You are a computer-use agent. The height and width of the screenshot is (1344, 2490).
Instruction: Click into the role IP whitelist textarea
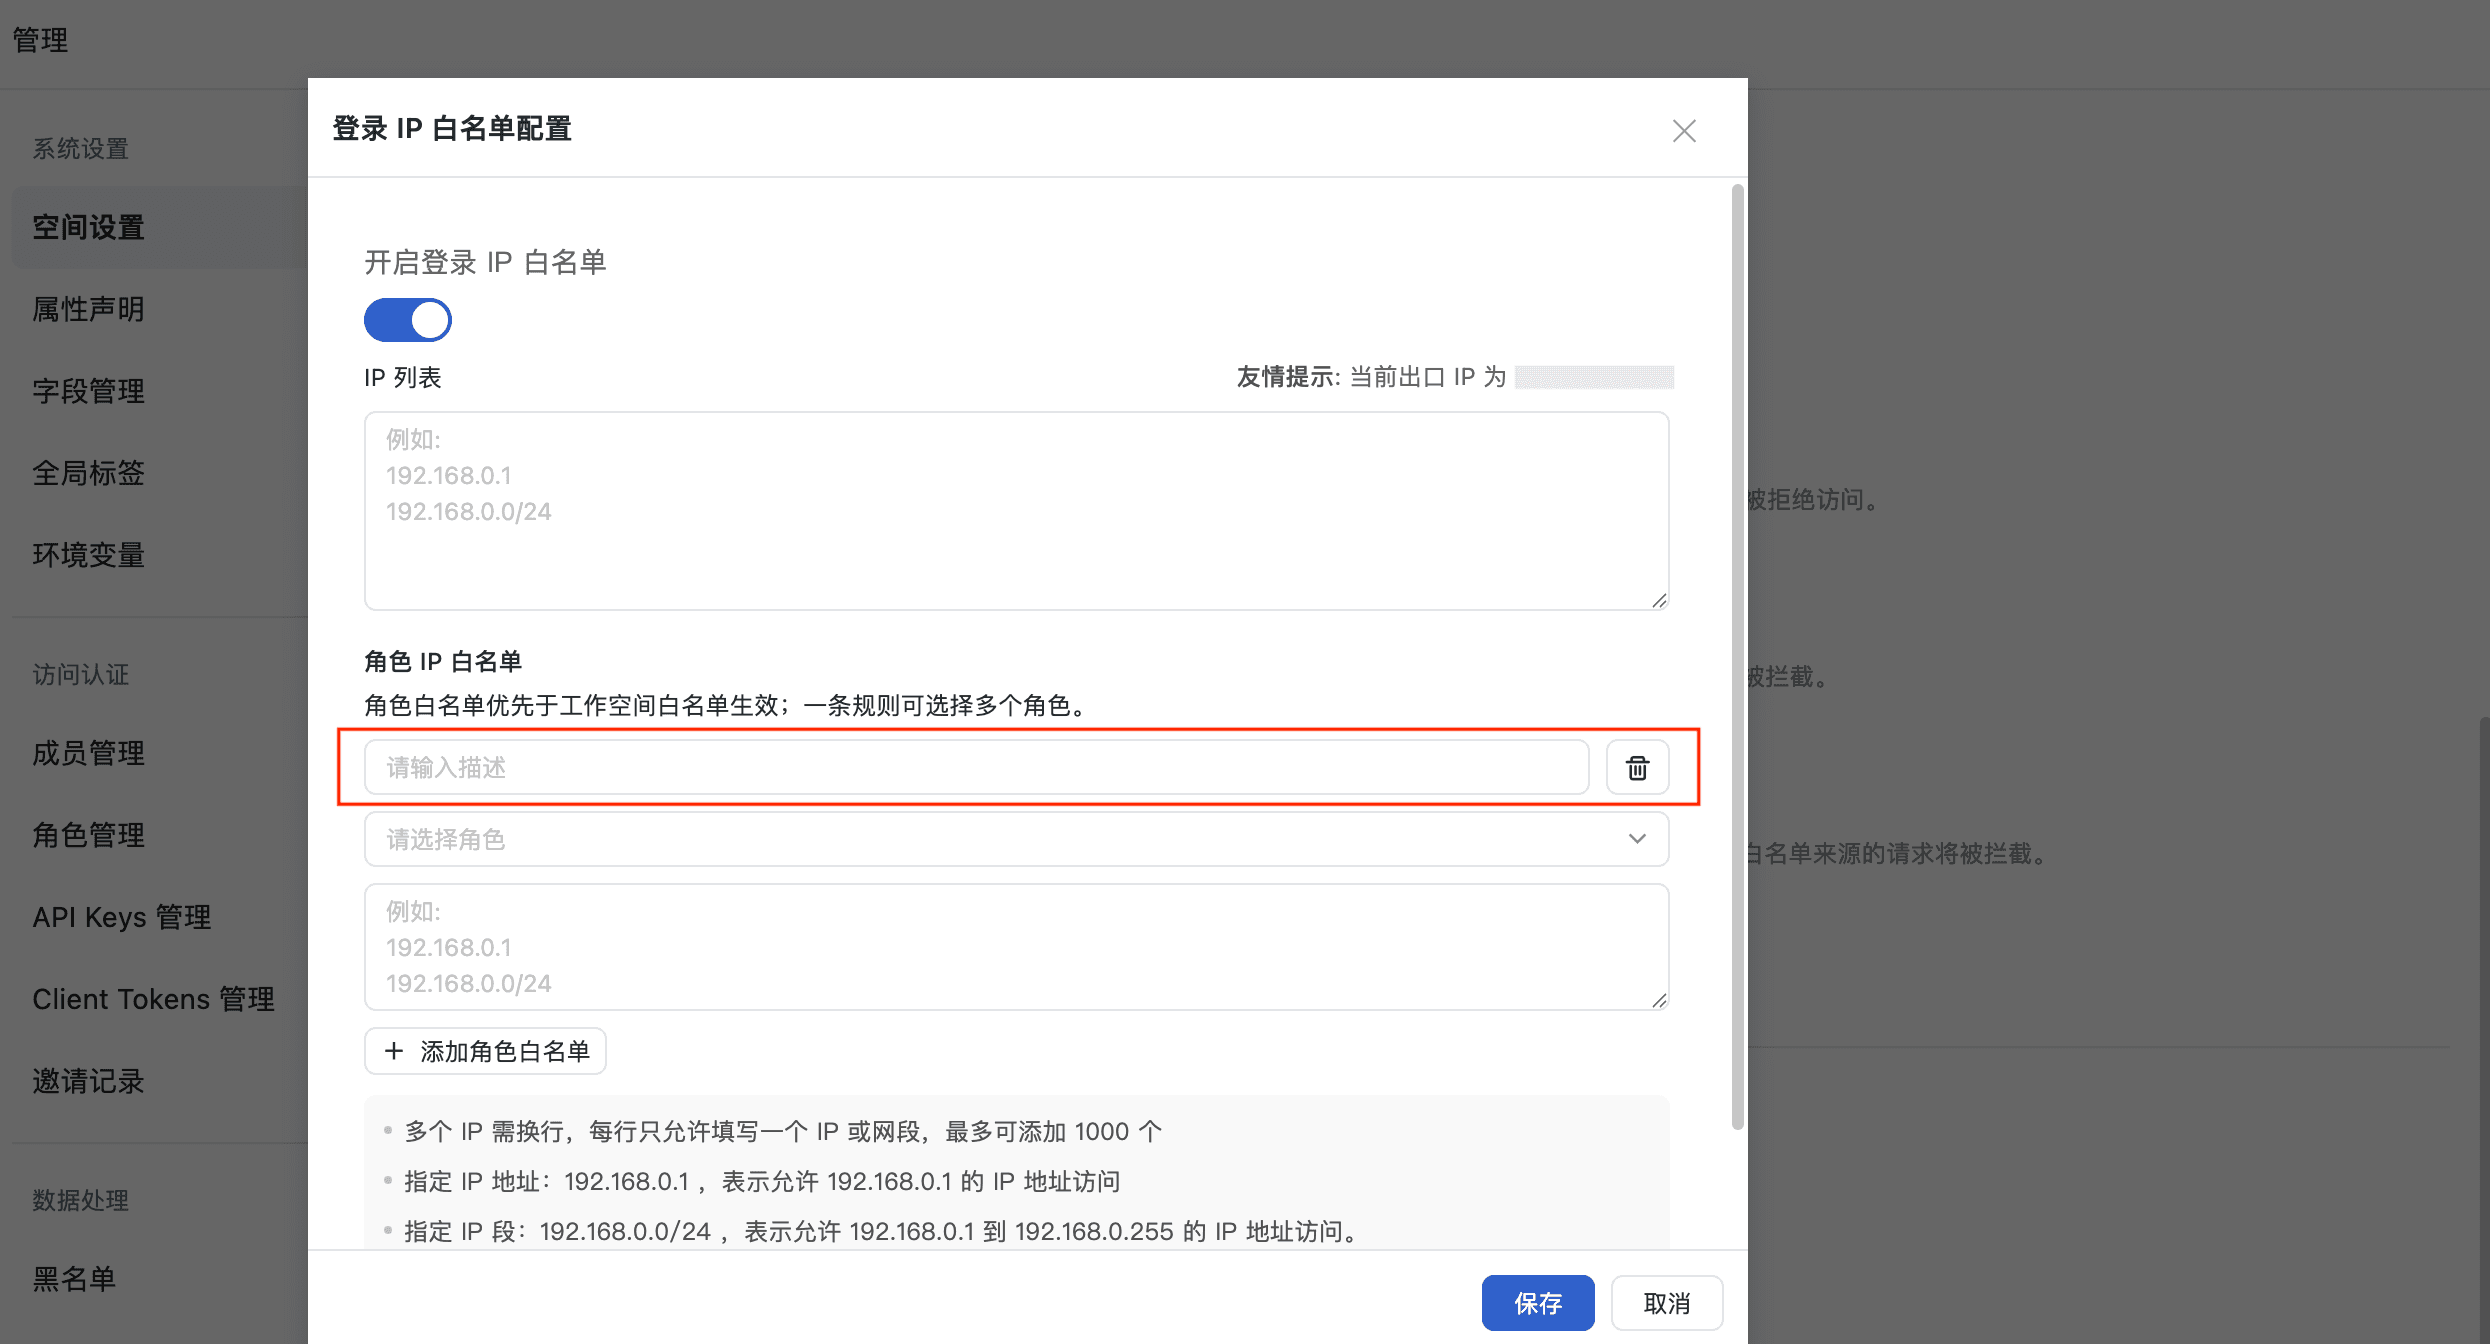click(1016, 947)
